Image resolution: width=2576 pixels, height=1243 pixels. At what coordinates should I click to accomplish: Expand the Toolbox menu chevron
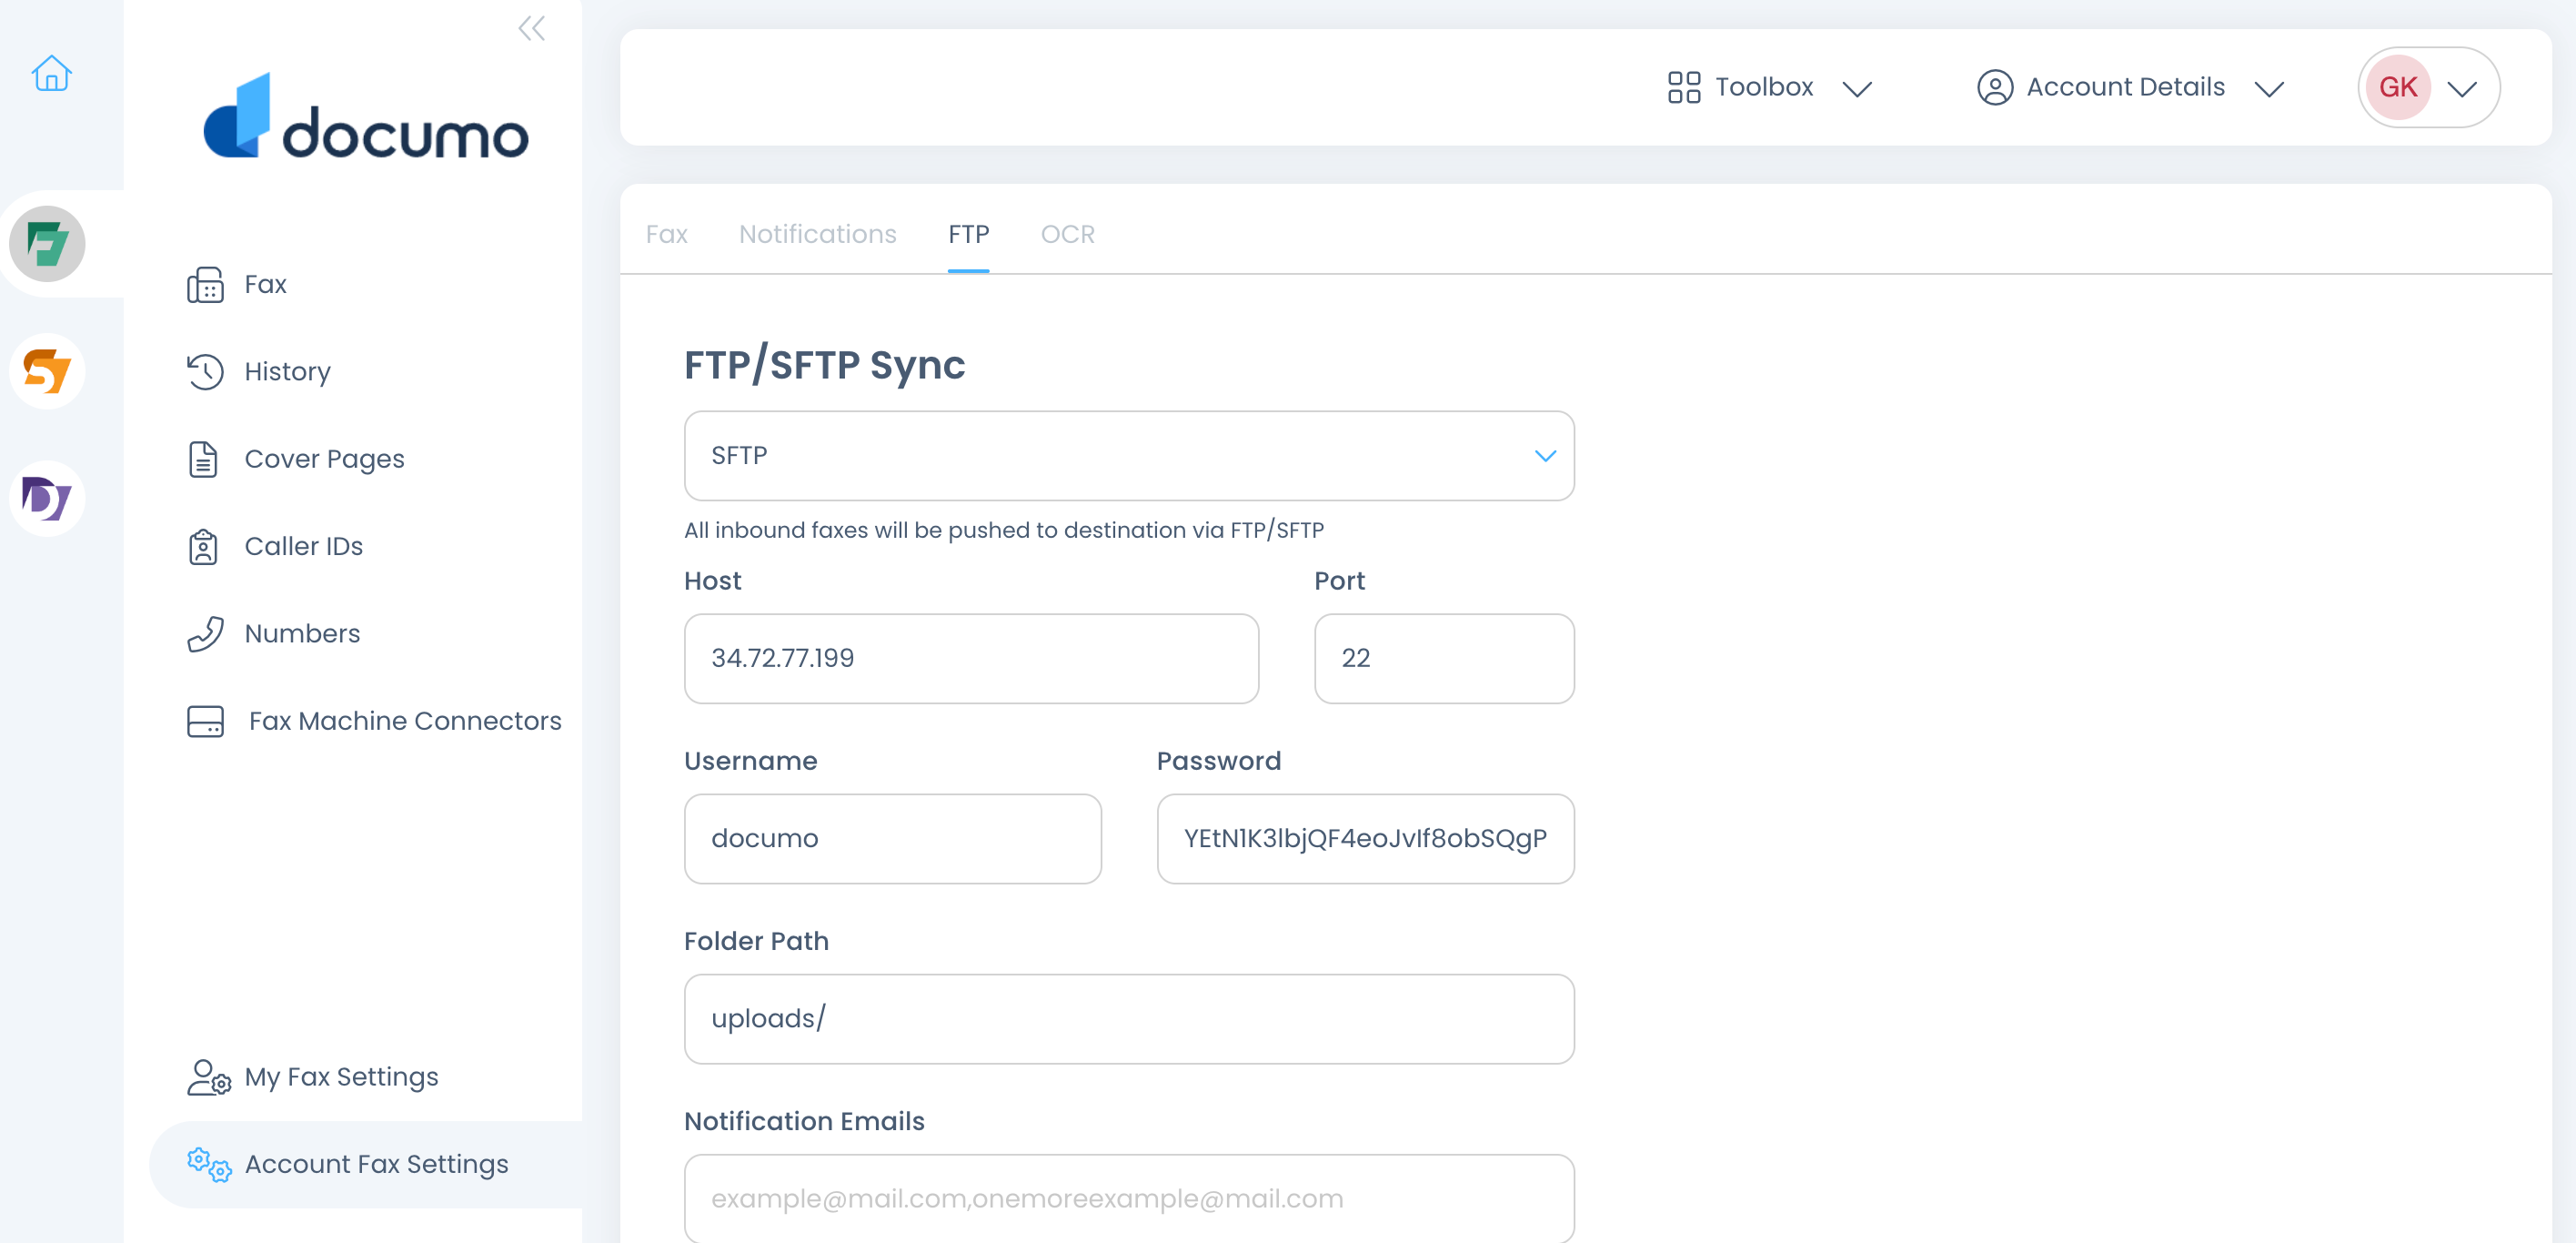tap(1857, 89)
